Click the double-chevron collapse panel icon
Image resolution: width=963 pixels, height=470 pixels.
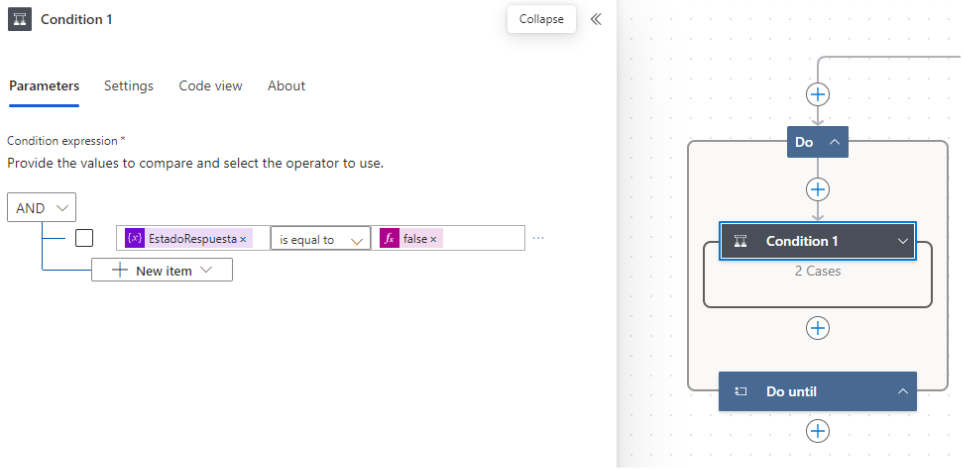tap(596, 19)
